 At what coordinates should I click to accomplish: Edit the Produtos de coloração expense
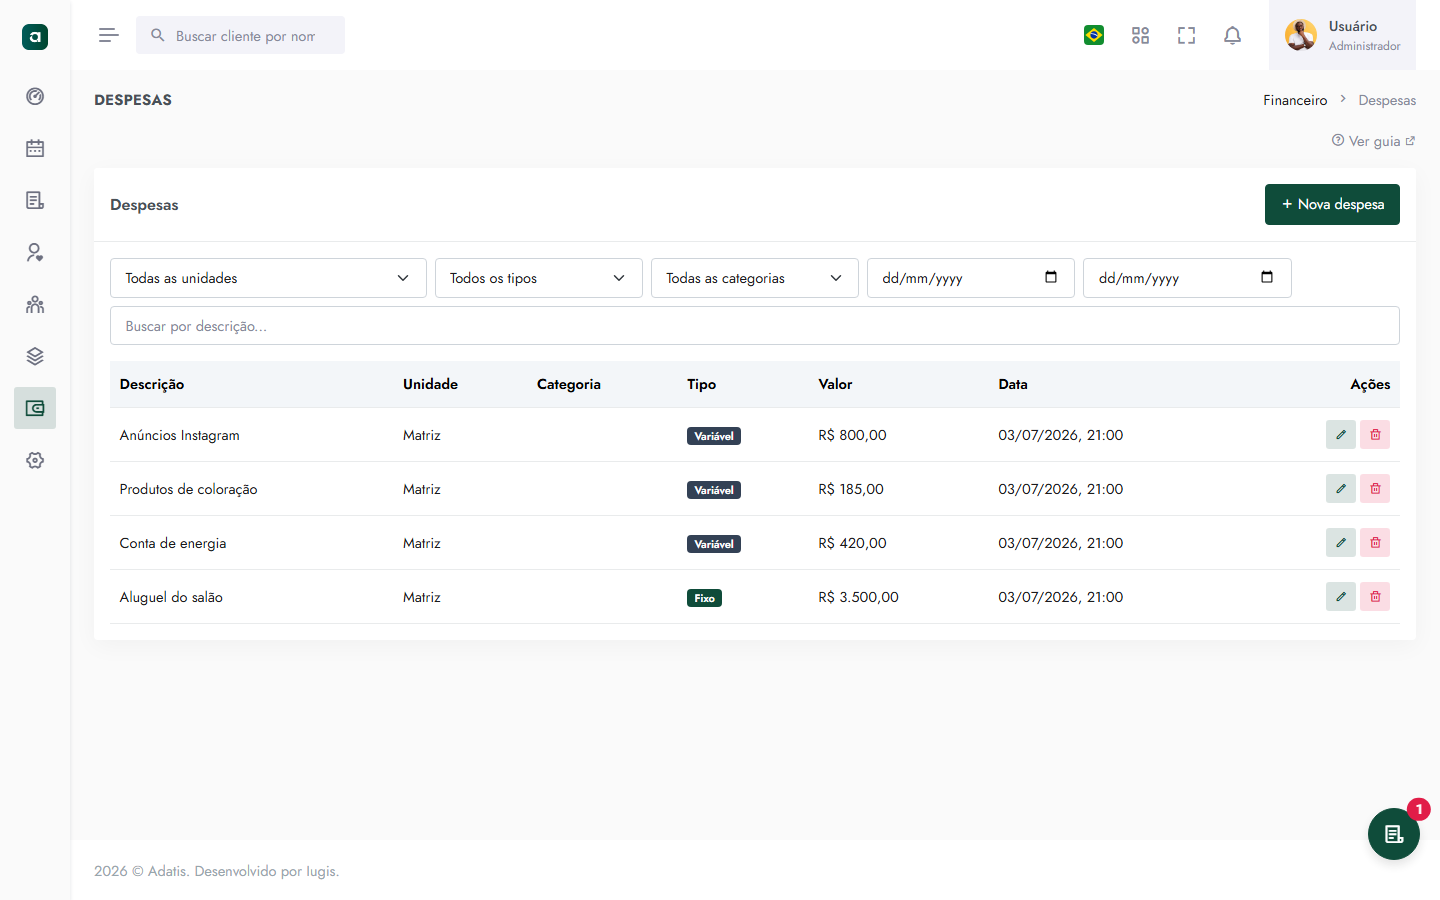(1341, 489)
